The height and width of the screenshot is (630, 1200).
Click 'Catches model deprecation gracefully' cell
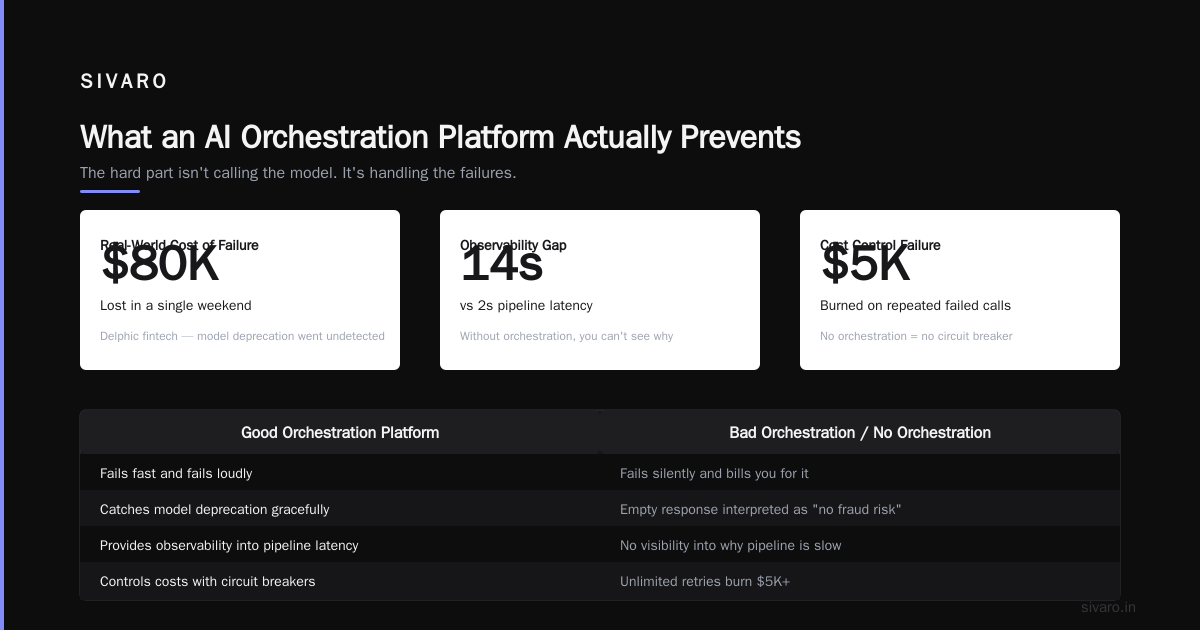[340, 509]
